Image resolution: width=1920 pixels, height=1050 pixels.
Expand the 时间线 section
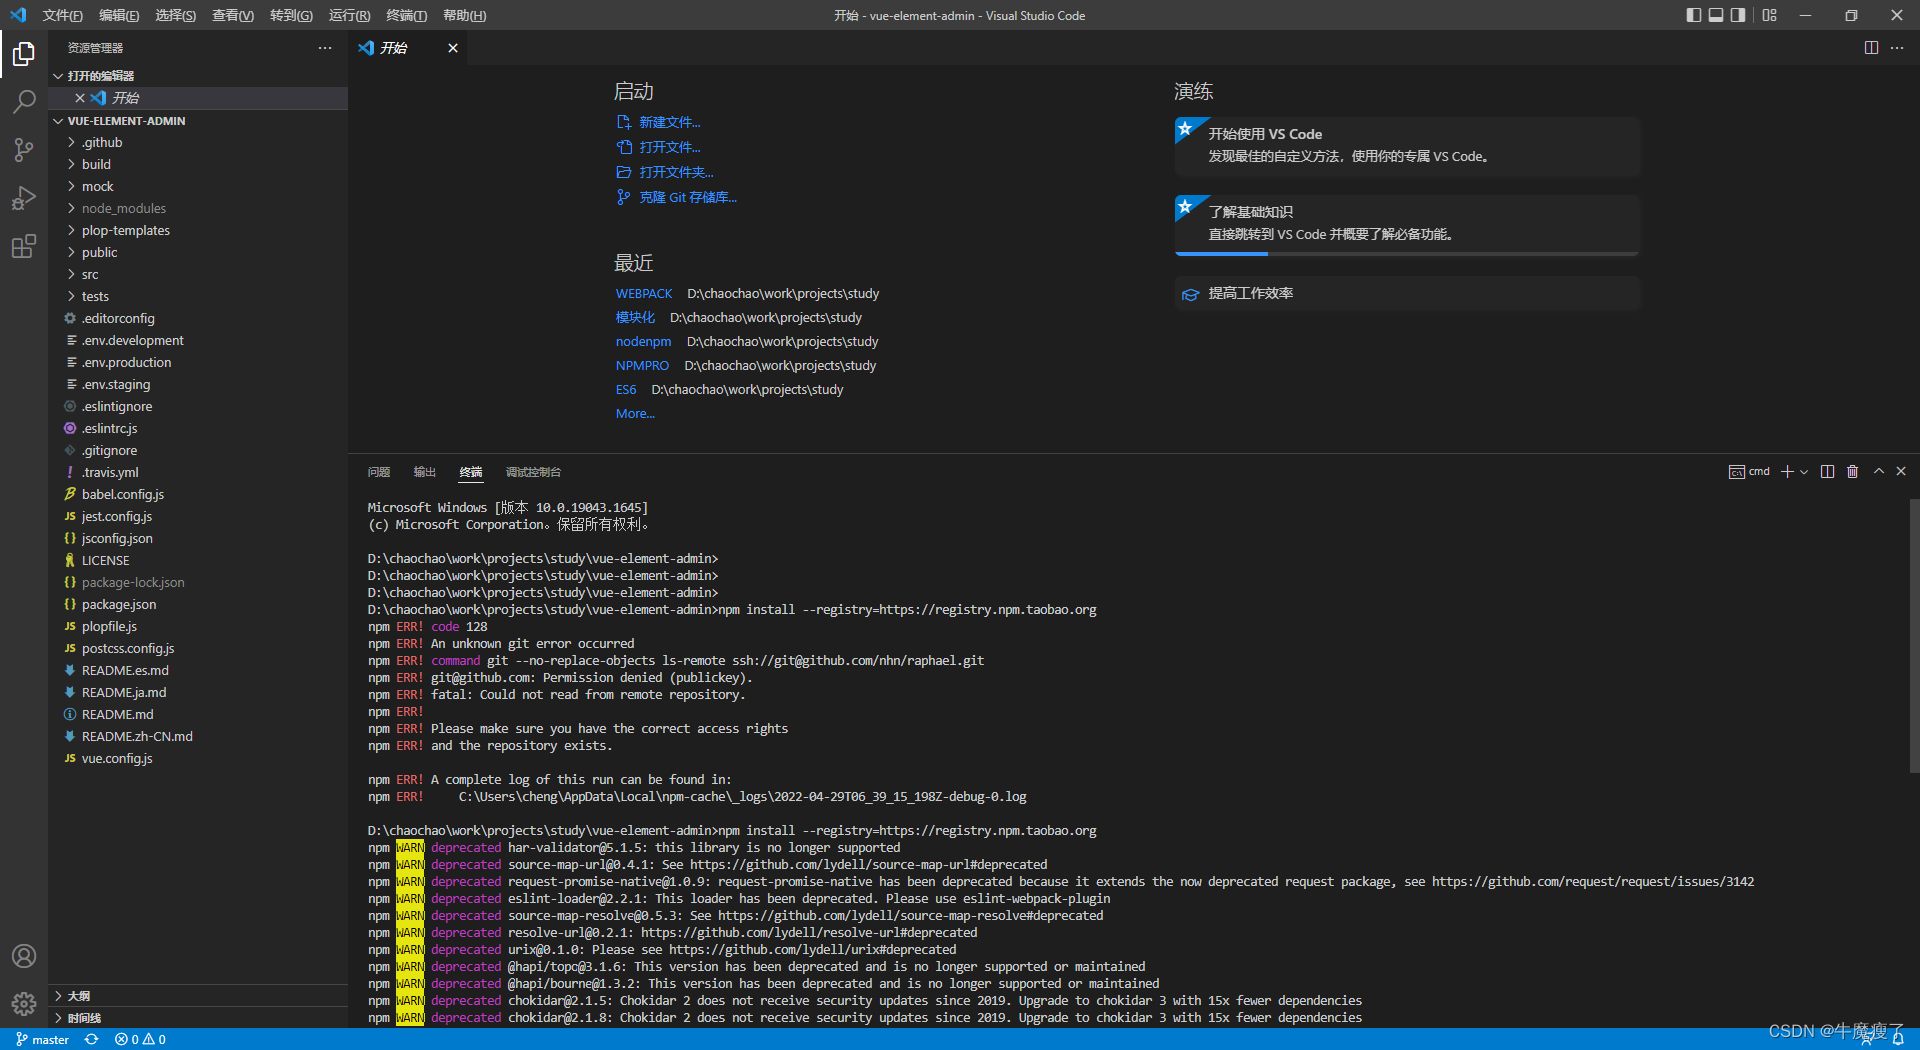[x=198, y=1018]
